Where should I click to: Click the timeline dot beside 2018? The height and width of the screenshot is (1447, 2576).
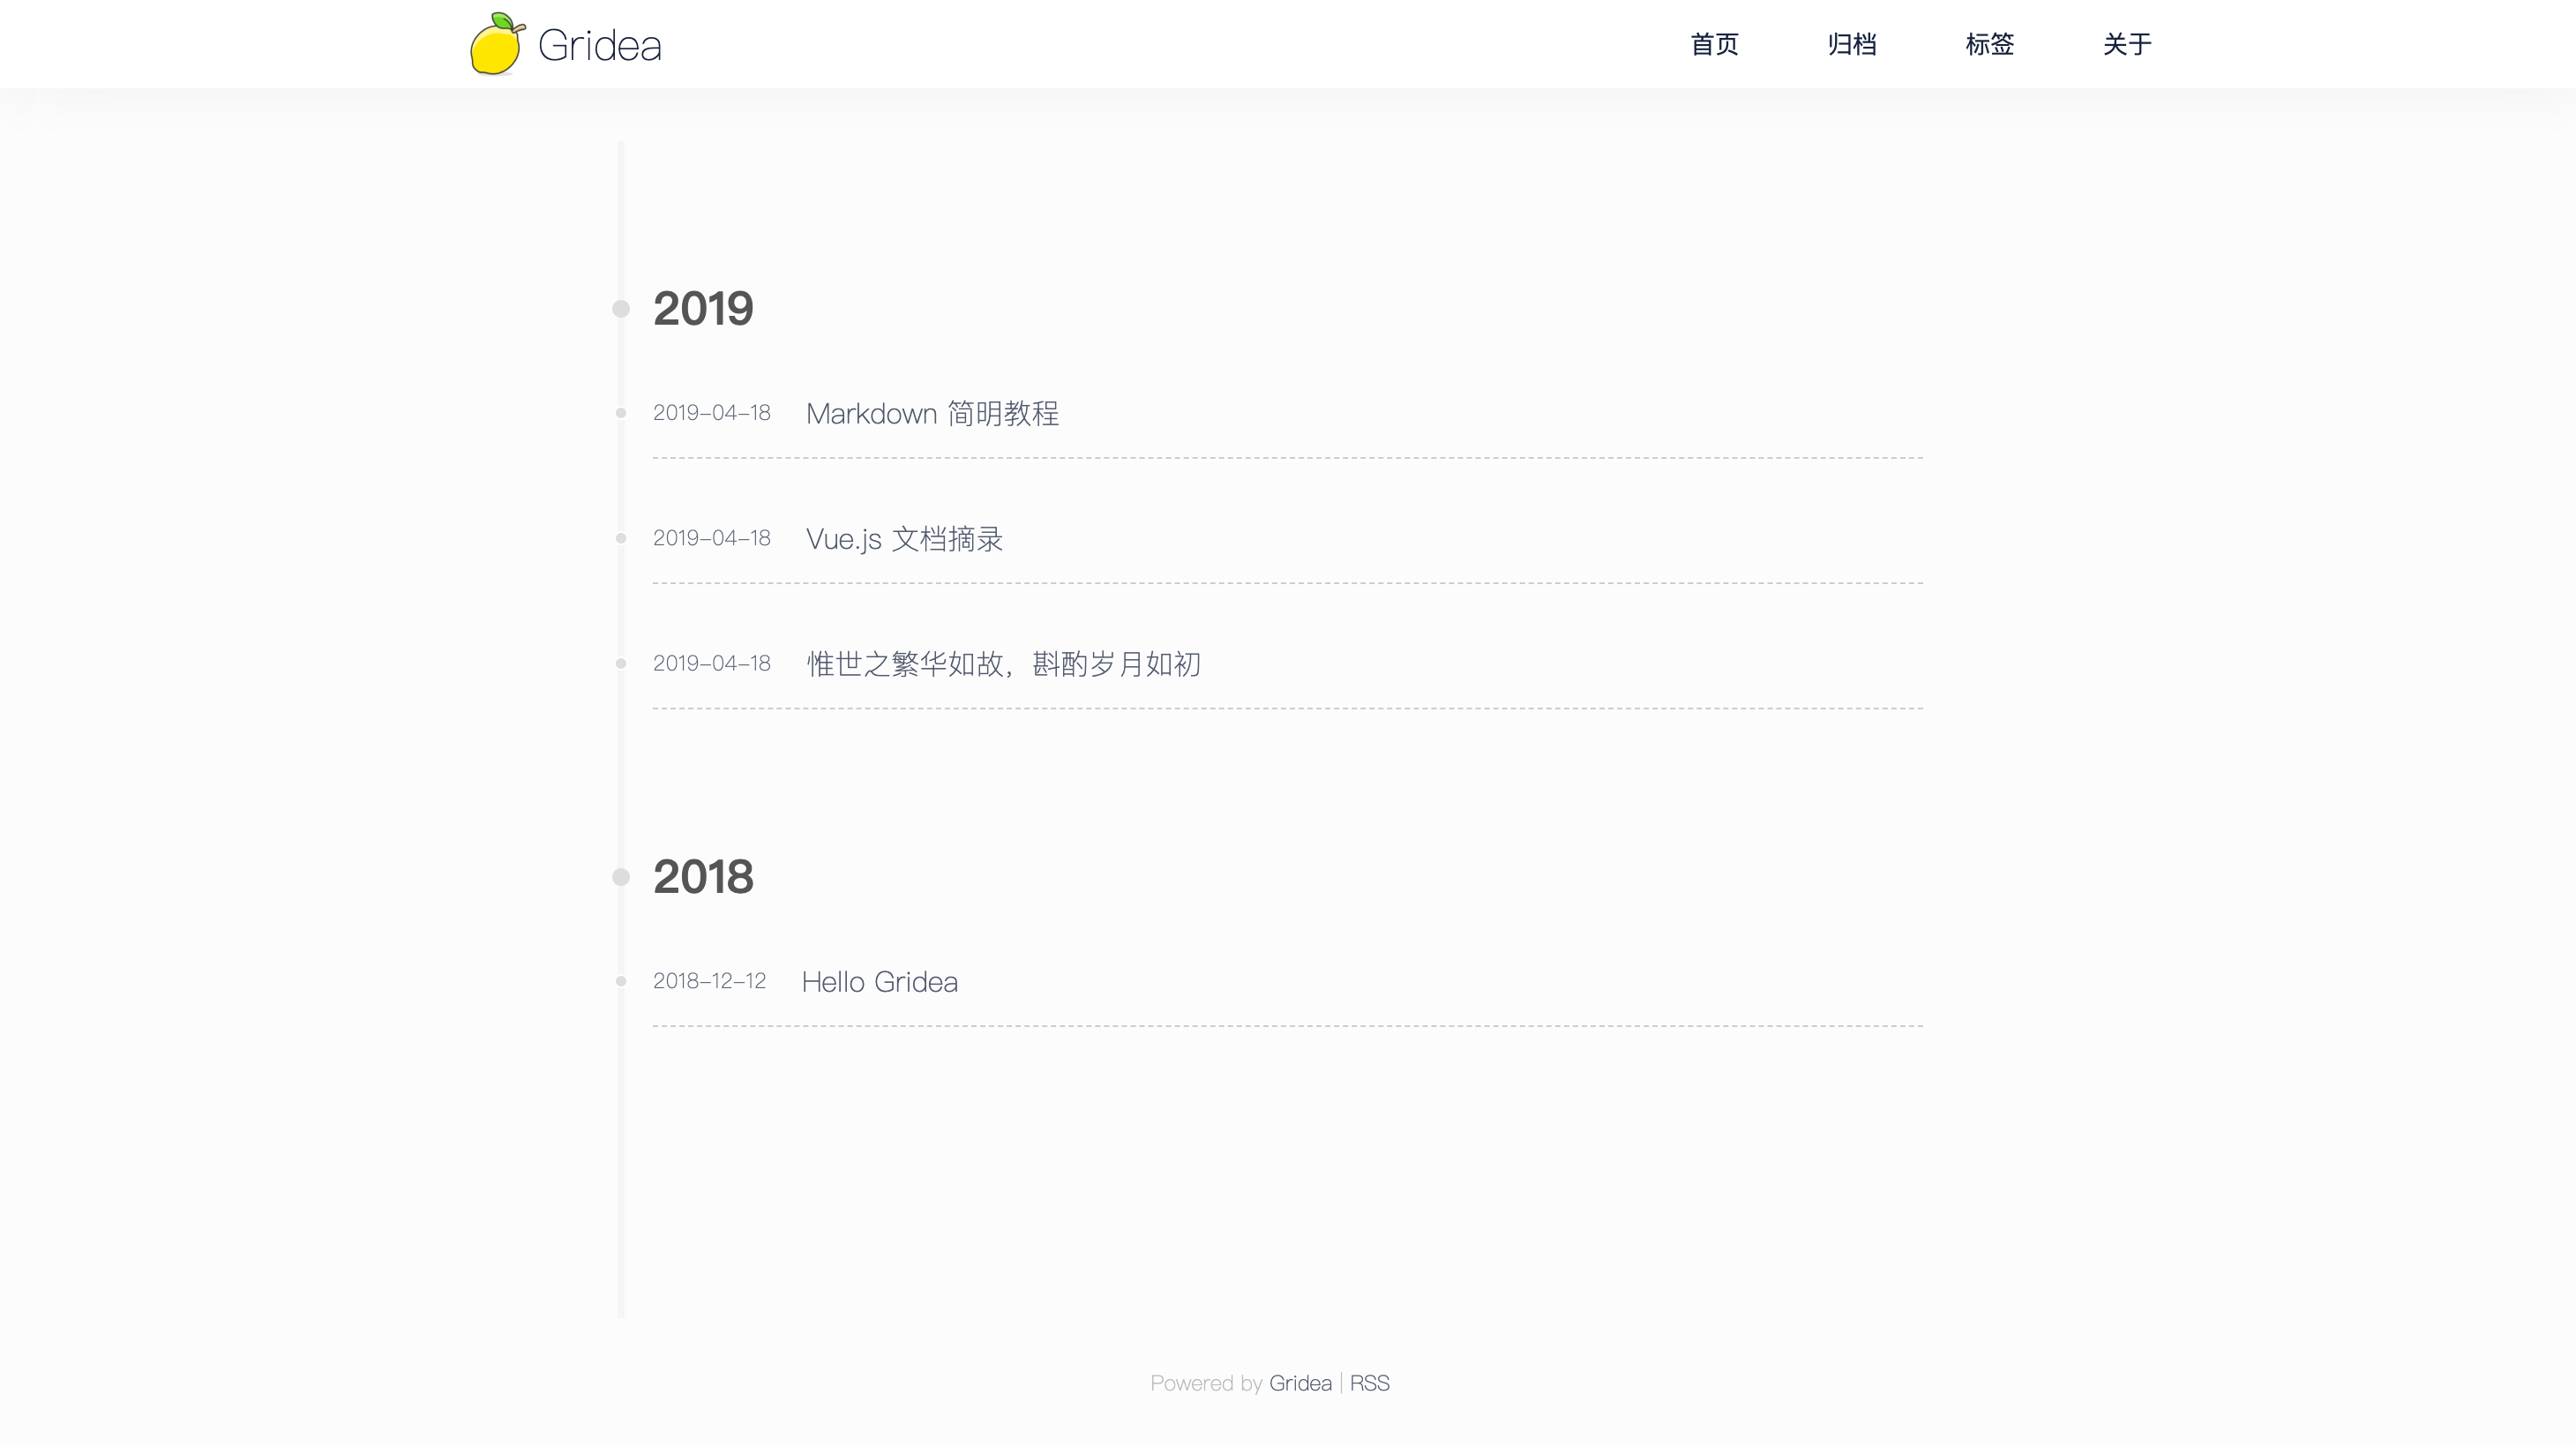click(621, 877)
